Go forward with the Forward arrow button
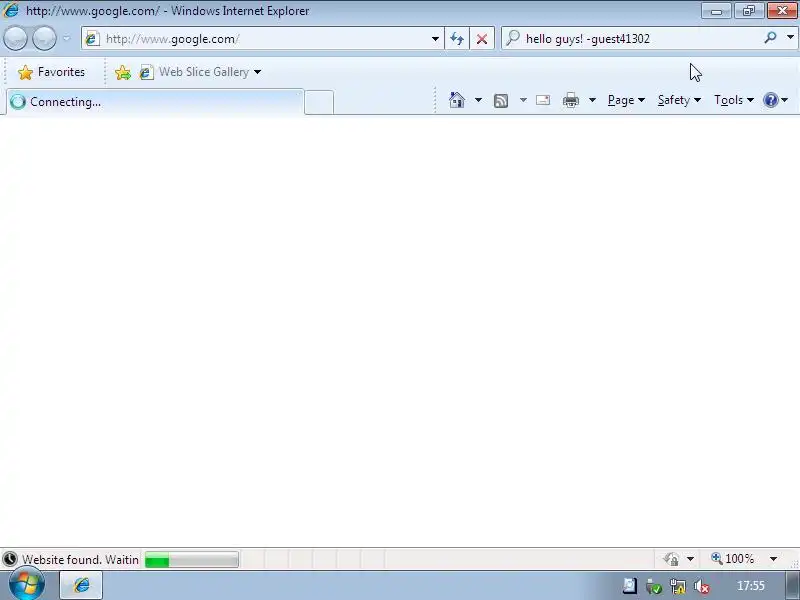Image resolution: width=800 pixels, height=600 pixels. tap(44, 39)
